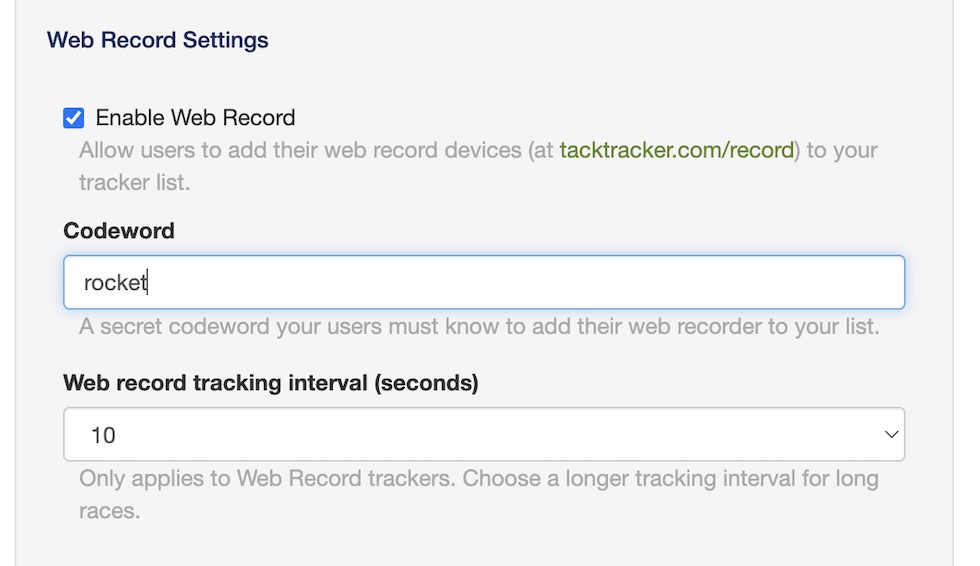Click the value 10 in interval dropdown

point(103,435)
